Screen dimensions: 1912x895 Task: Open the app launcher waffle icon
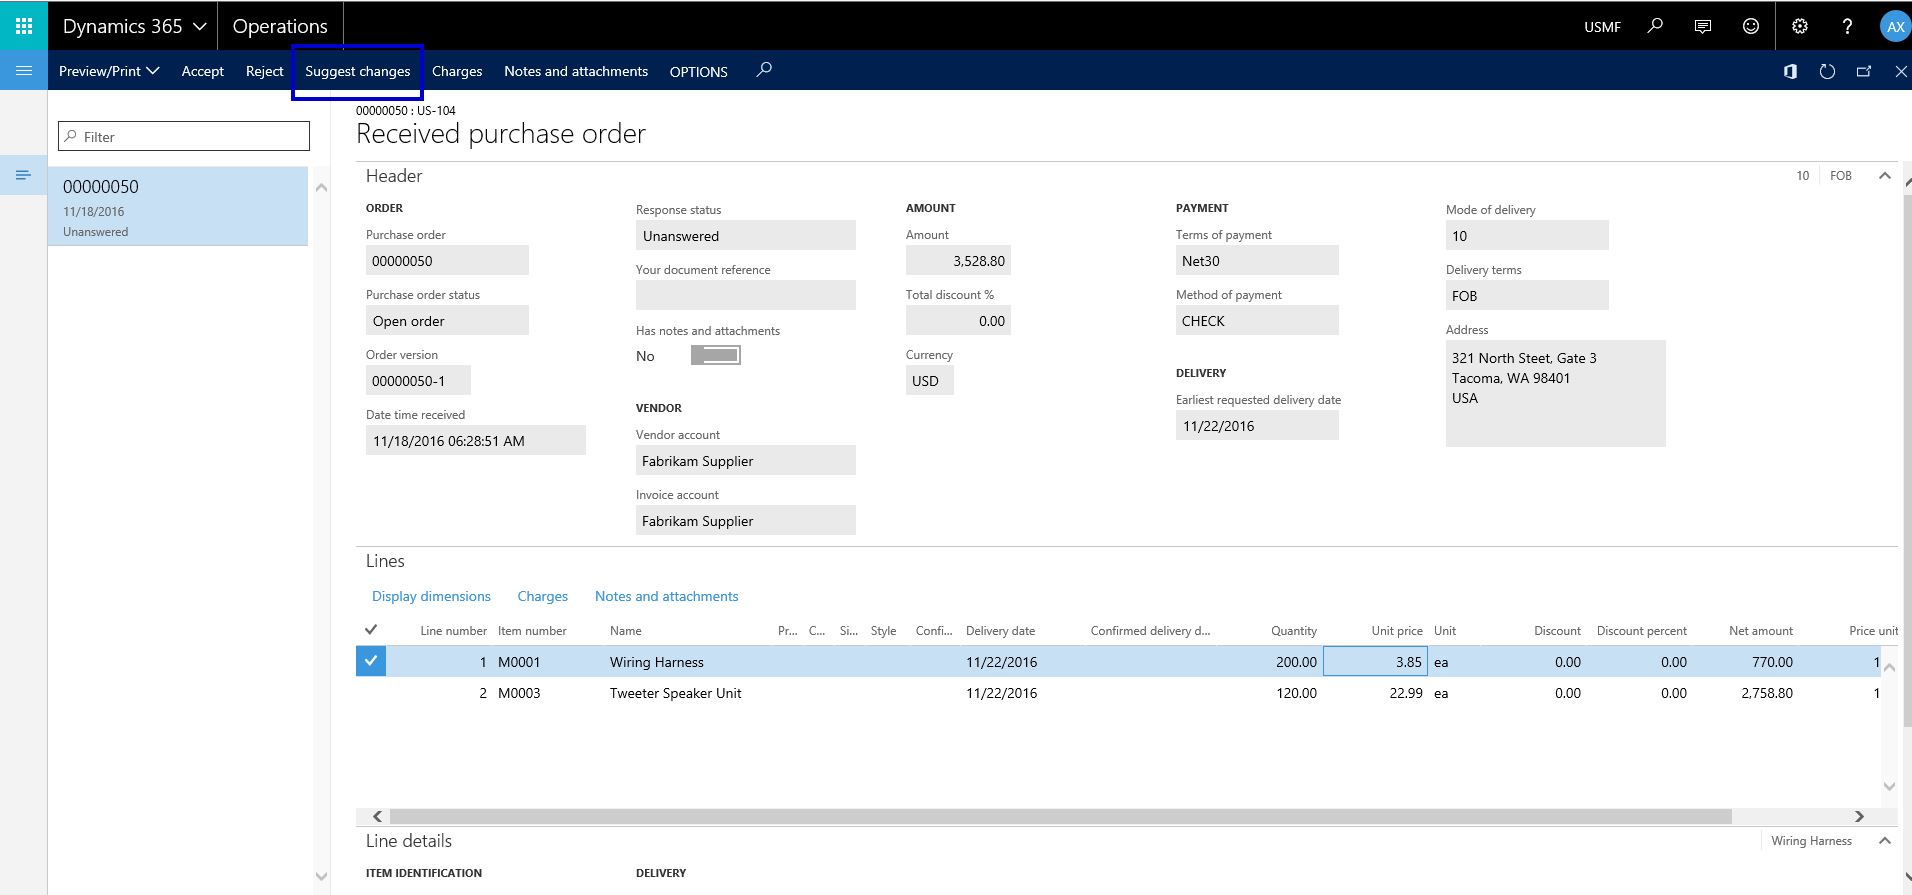click(x=24, y=26)
